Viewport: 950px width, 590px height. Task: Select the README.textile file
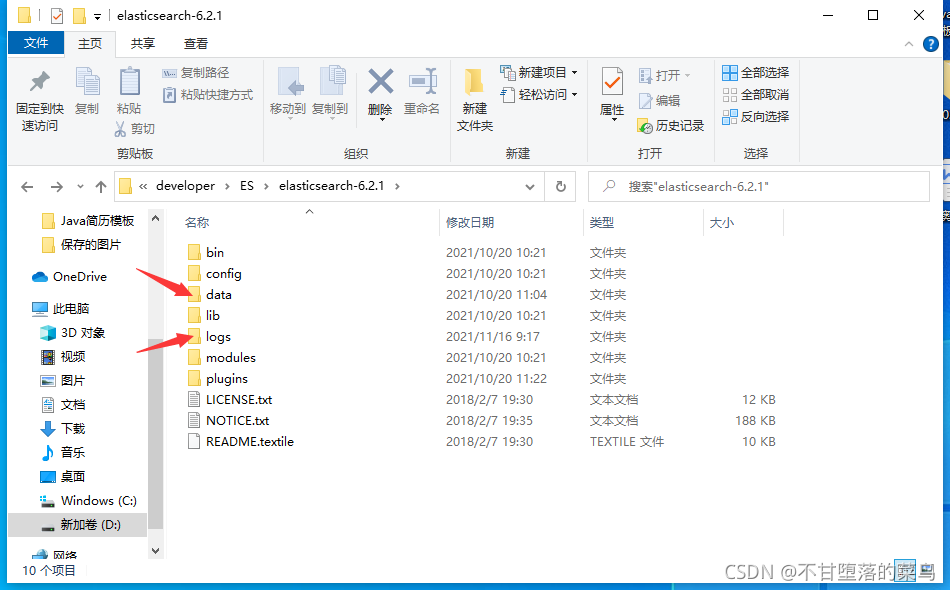(241, 442)
